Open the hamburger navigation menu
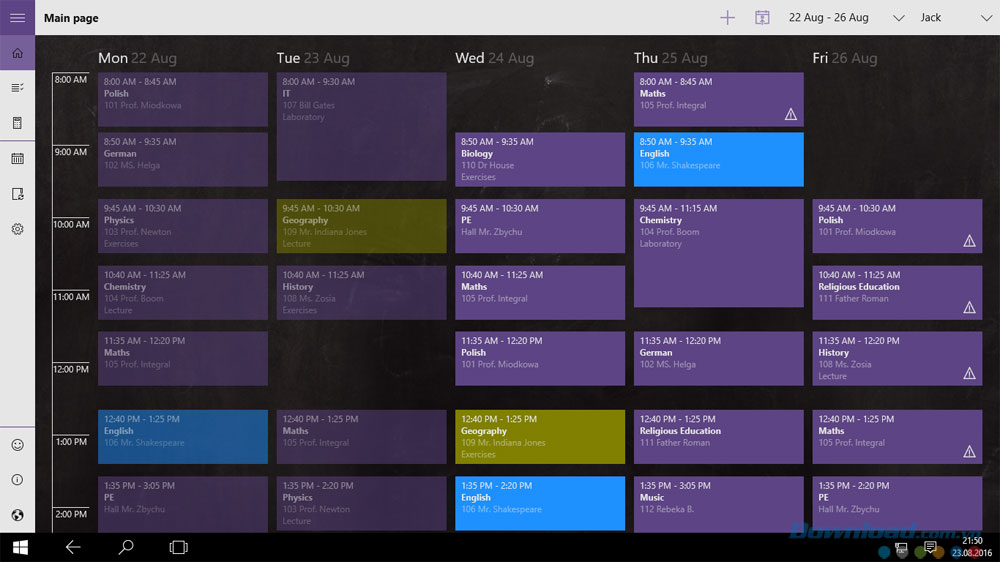This screenshot has height=562, width=1000. pyautogui.click(x=17, y=17)
